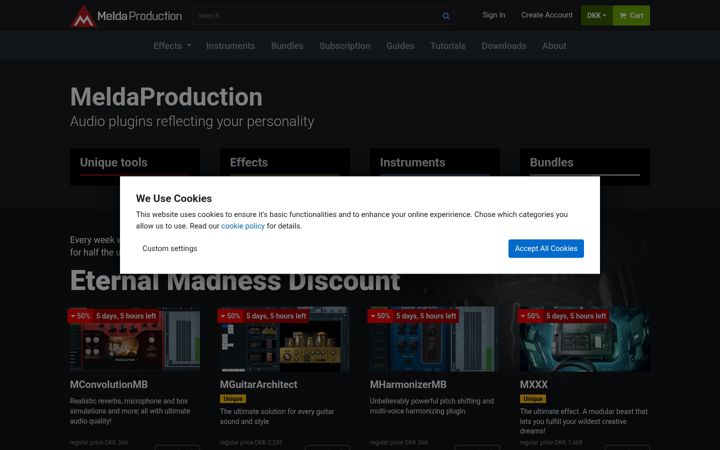Open the DKK currency dropdown

point(596,16)
